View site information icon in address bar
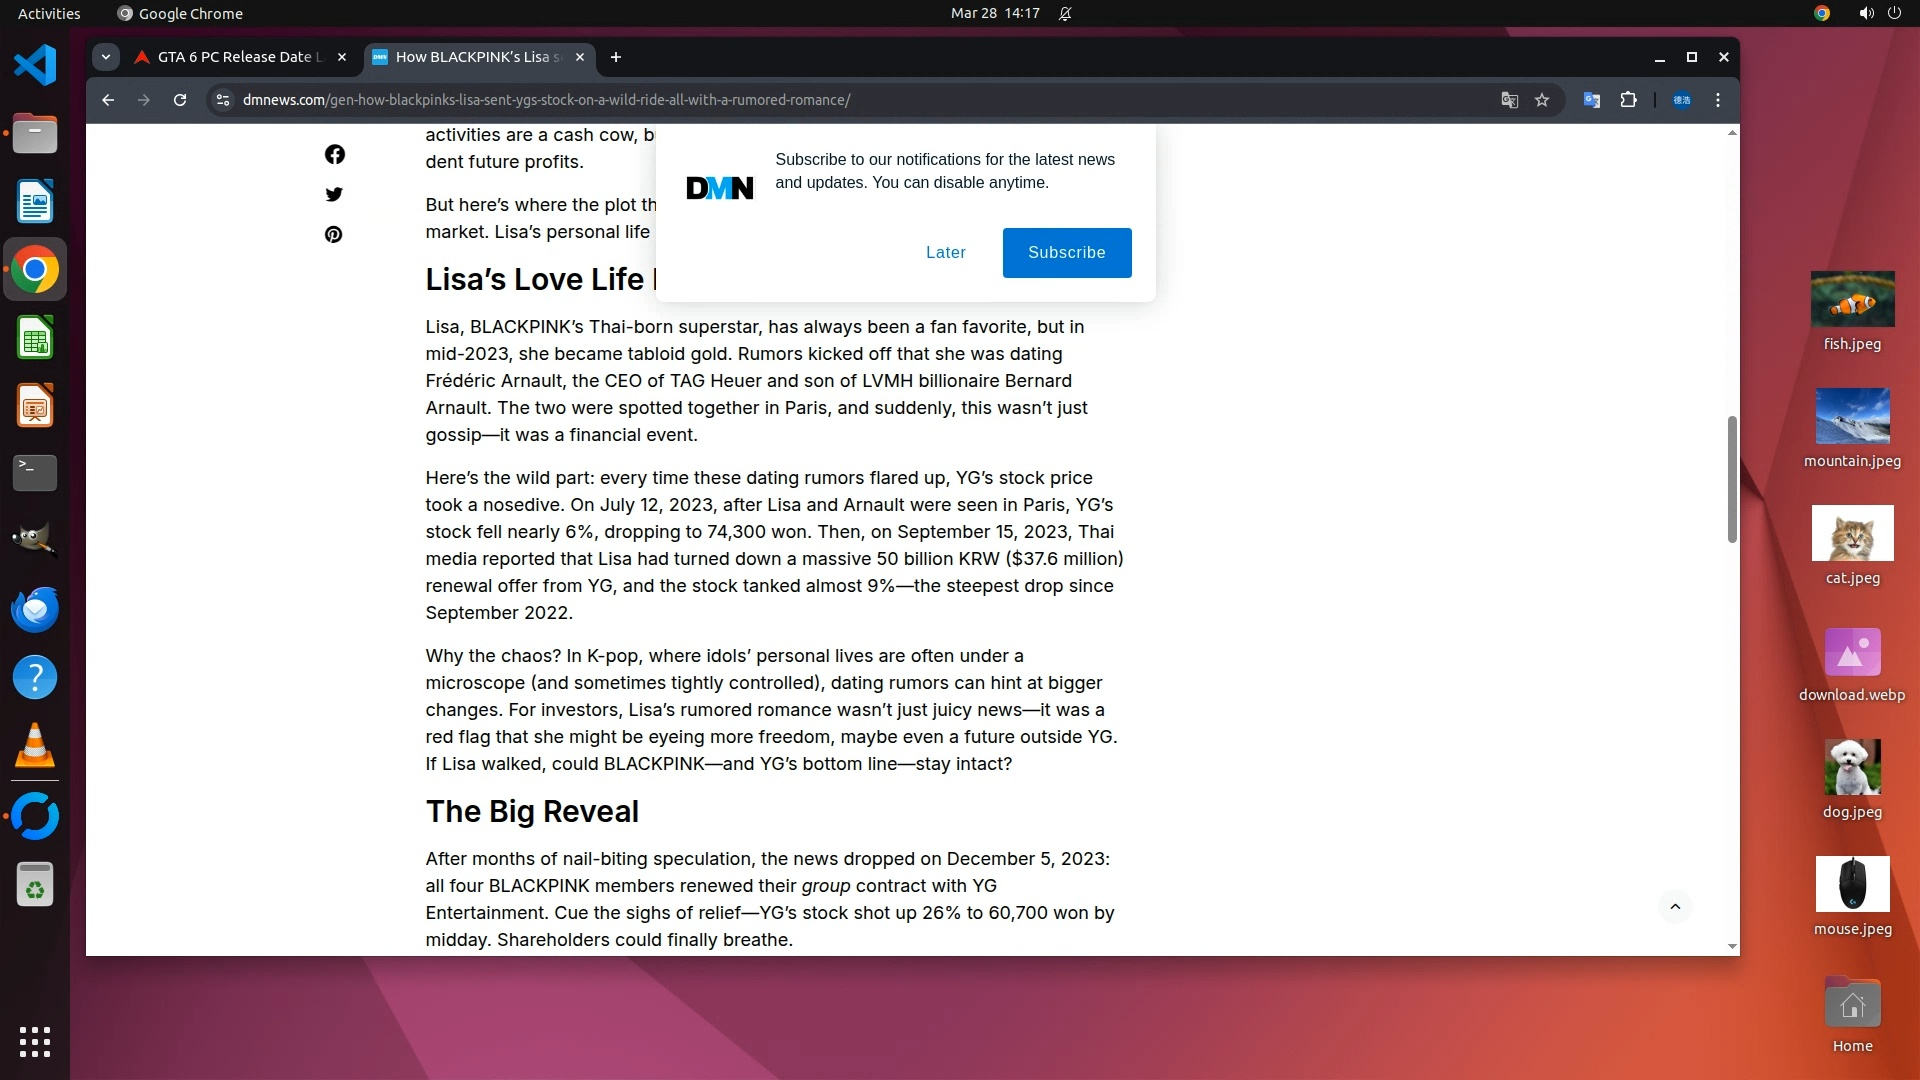The height and width of the screenshot is (1080, 1920). pyautogui.click(x=223, y=100)
